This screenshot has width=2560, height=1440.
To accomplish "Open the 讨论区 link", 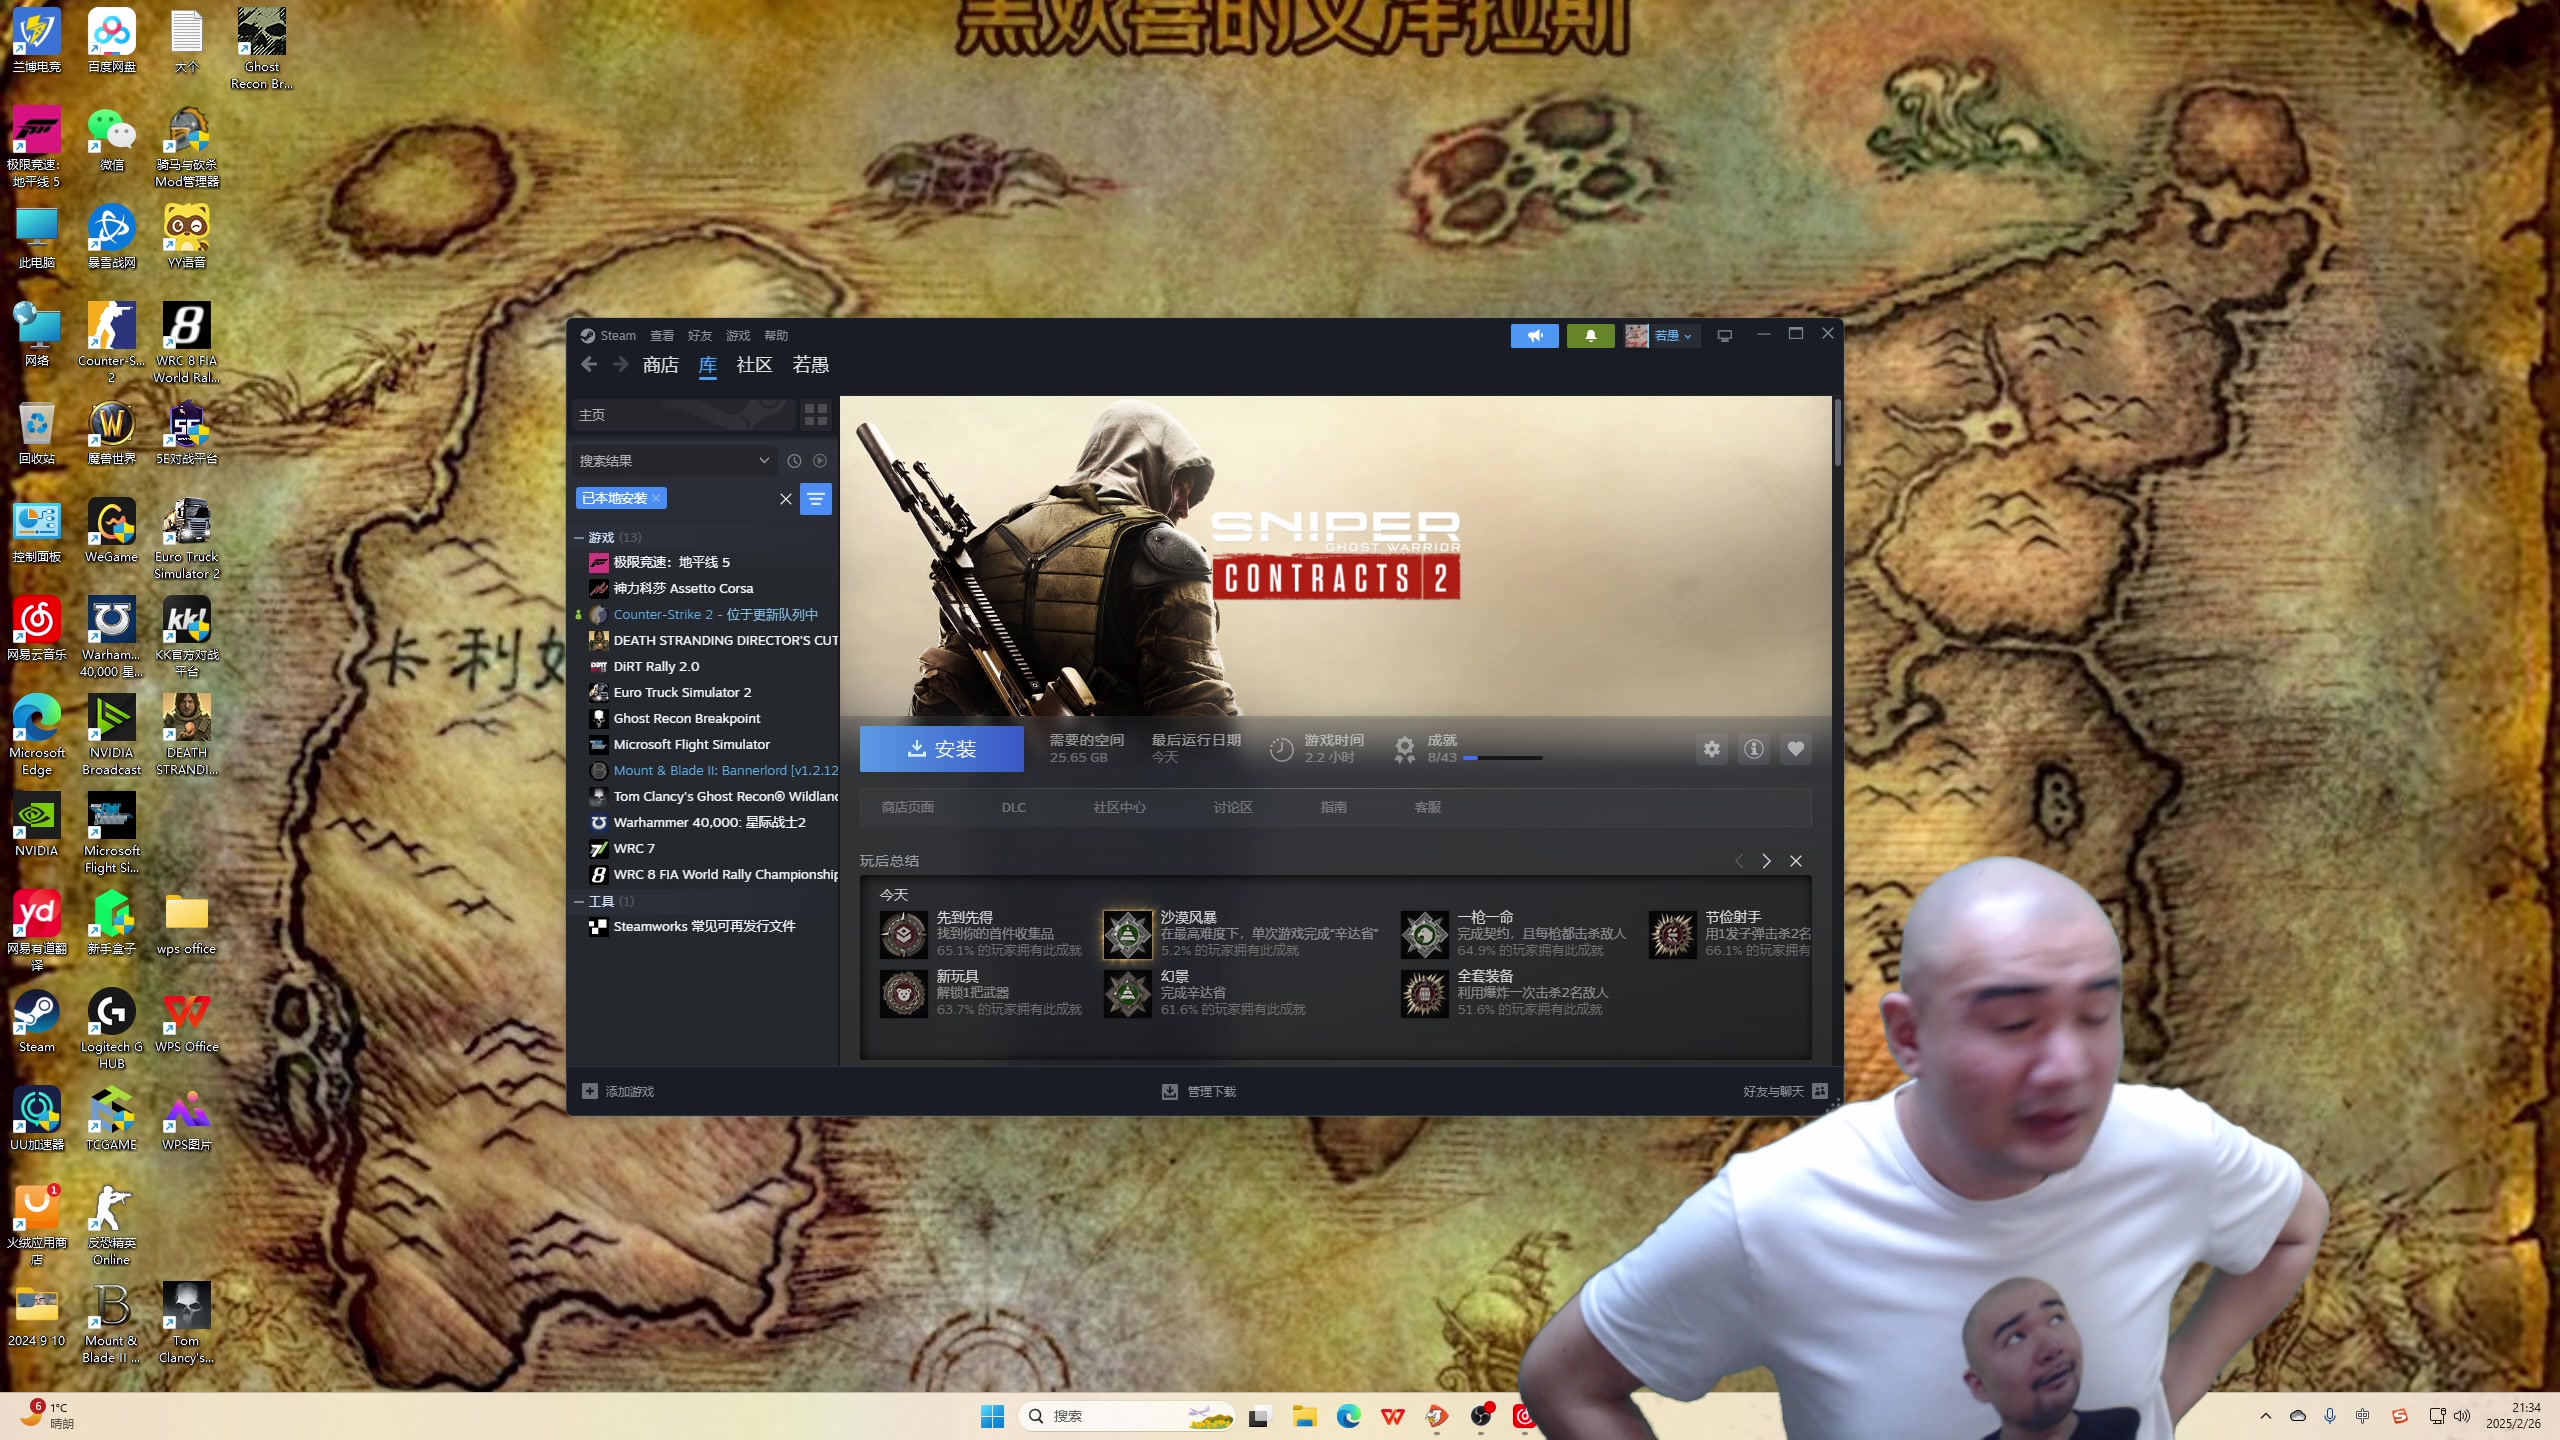I will pos(1232,808).
